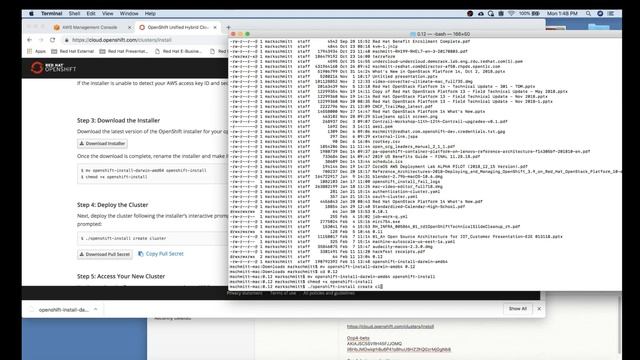Open the battery status menu

[529, 13]
